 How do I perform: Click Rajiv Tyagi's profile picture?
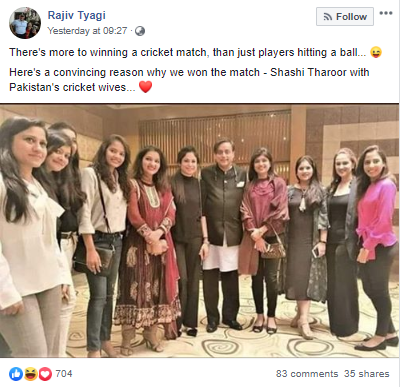coord(25,23)
